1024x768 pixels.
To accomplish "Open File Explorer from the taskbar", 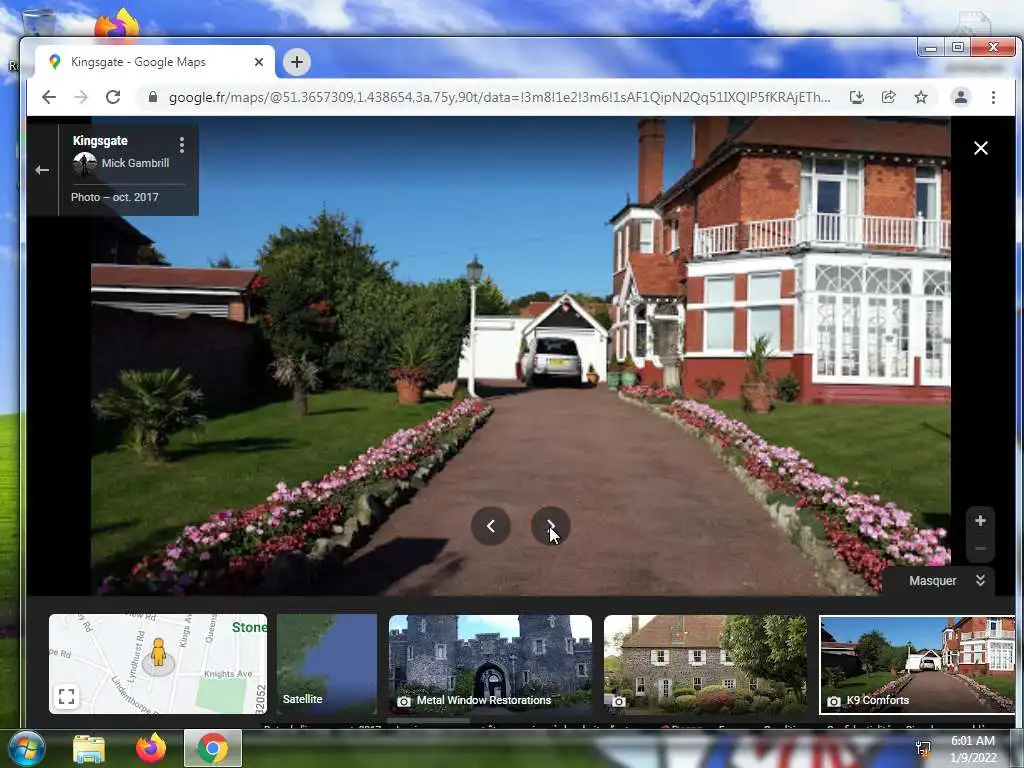I will click(x=89, y=748).
